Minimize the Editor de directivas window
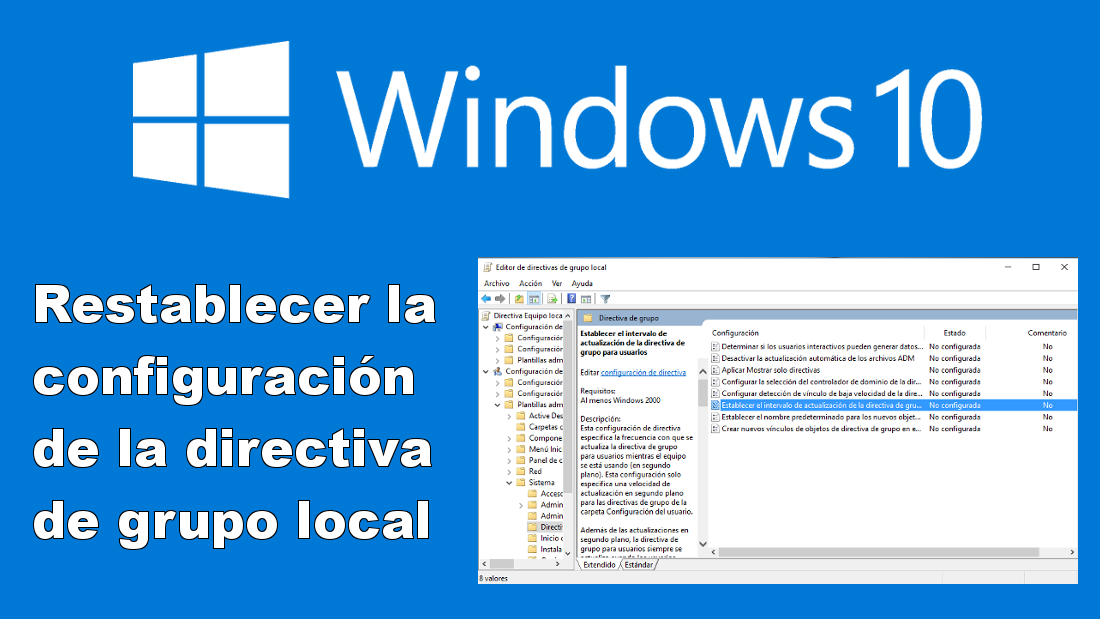1100x619 pixels. pos(1007,267)
